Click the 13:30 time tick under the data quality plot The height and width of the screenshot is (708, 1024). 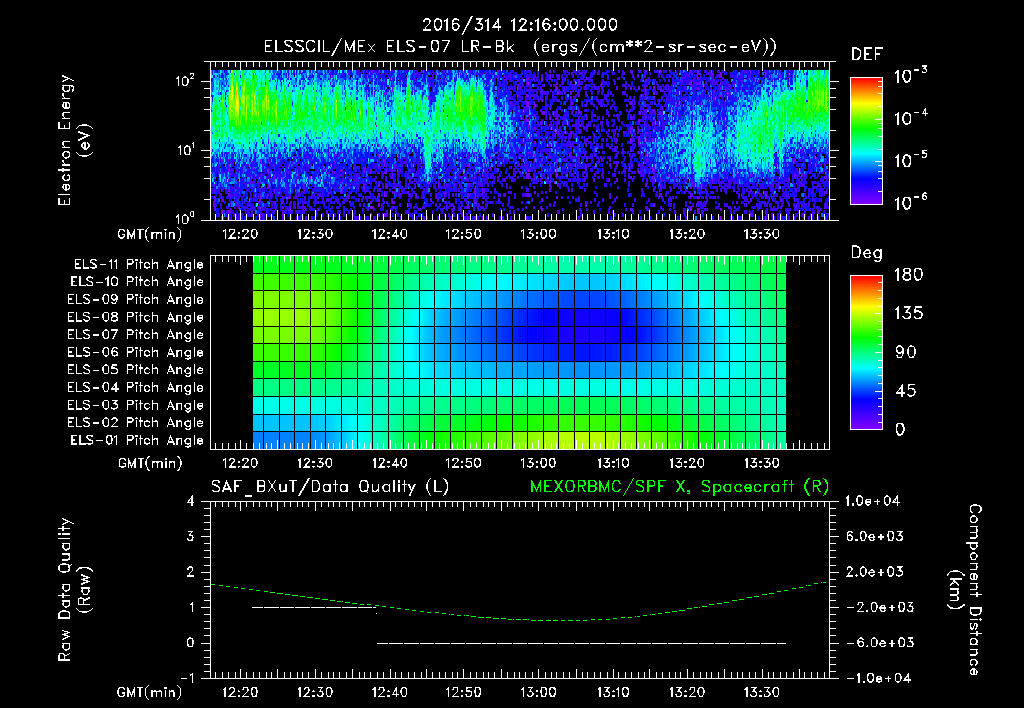(761, 692)
